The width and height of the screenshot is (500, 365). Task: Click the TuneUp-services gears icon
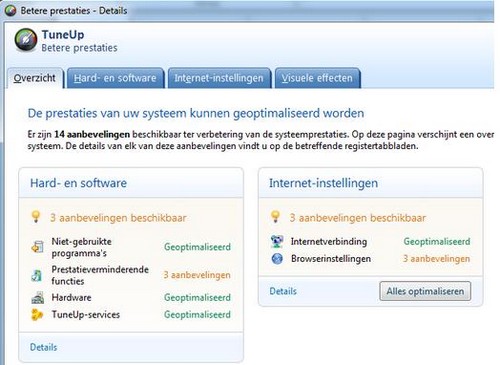click(x=37, y=315)
